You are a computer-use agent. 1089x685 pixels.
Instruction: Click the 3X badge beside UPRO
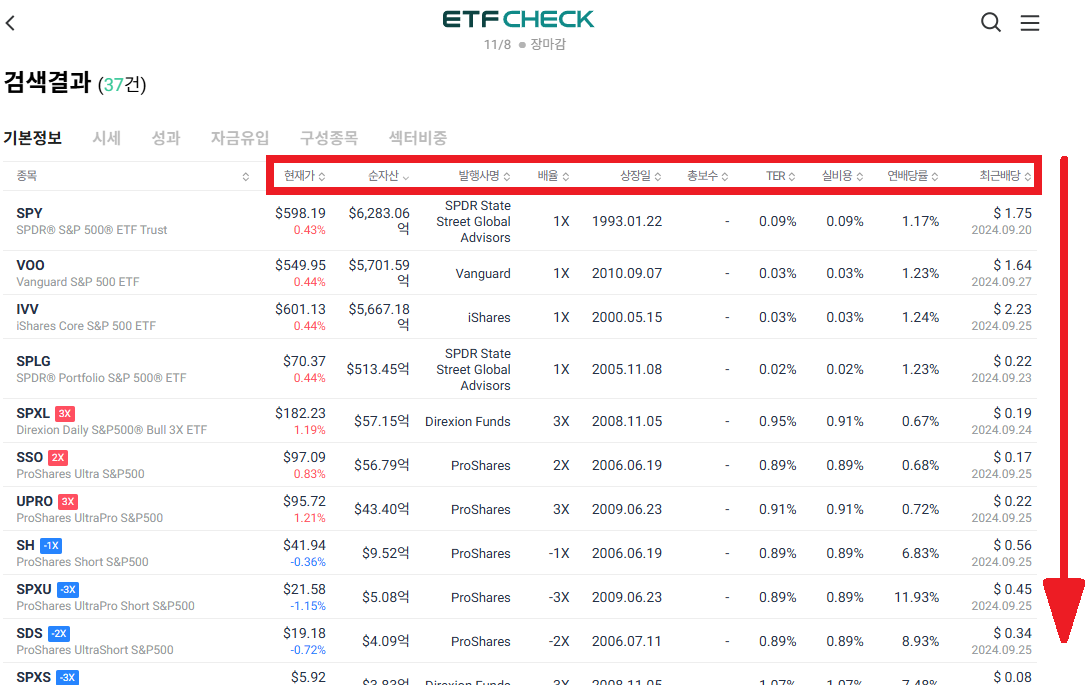[67, 501]
